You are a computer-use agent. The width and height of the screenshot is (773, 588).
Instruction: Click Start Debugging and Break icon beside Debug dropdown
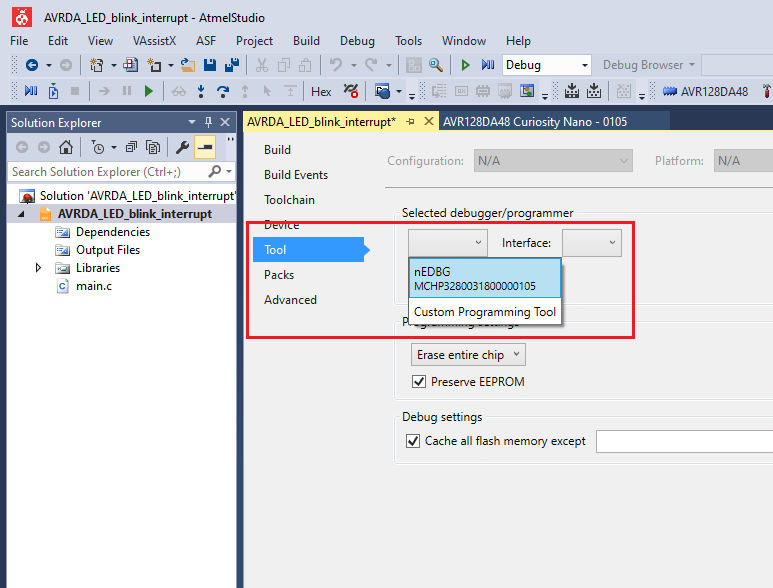point(488,65)
